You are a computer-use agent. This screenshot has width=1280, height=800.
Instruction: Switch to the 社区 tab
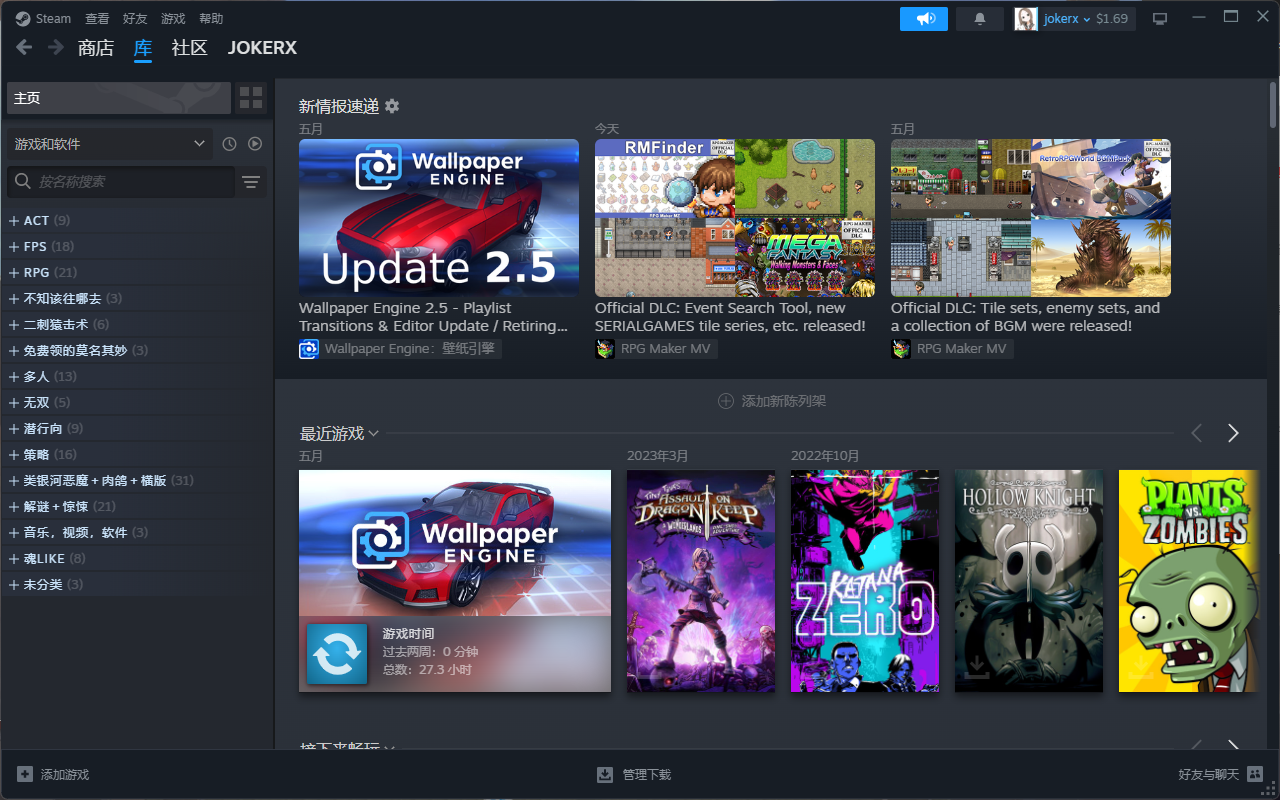tap(189, 48)
